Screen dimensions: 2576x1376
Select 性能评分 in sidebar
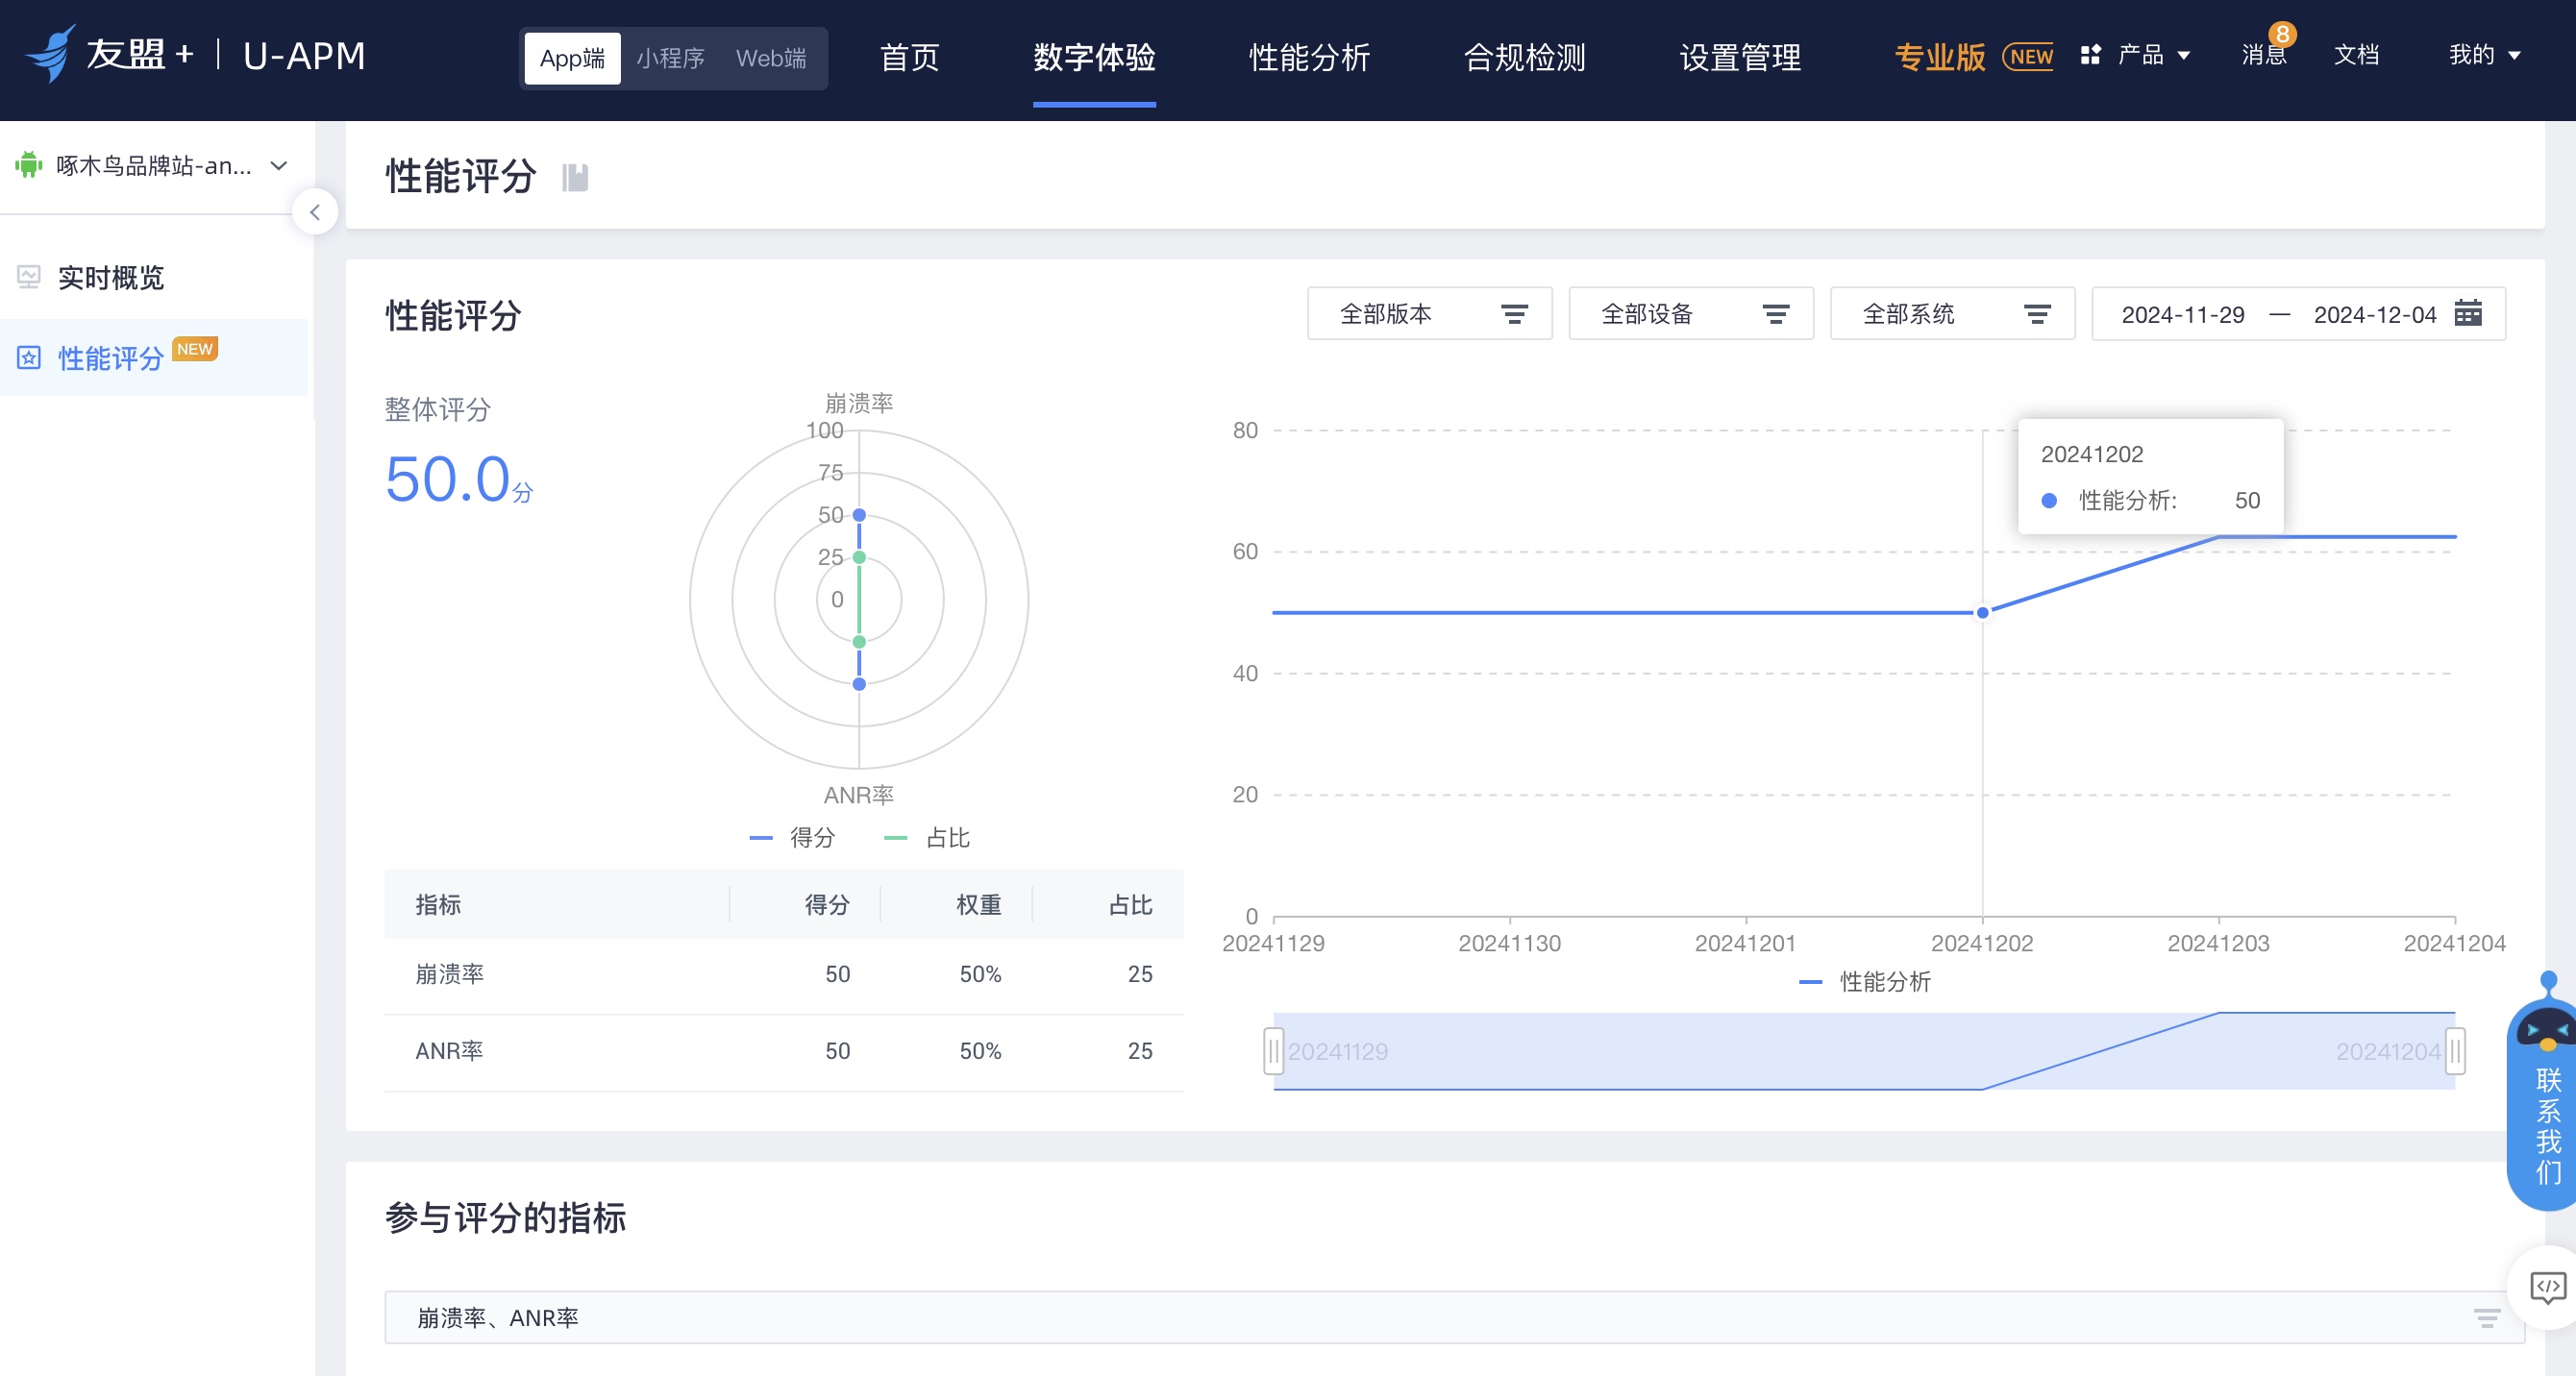click(154, 358)
